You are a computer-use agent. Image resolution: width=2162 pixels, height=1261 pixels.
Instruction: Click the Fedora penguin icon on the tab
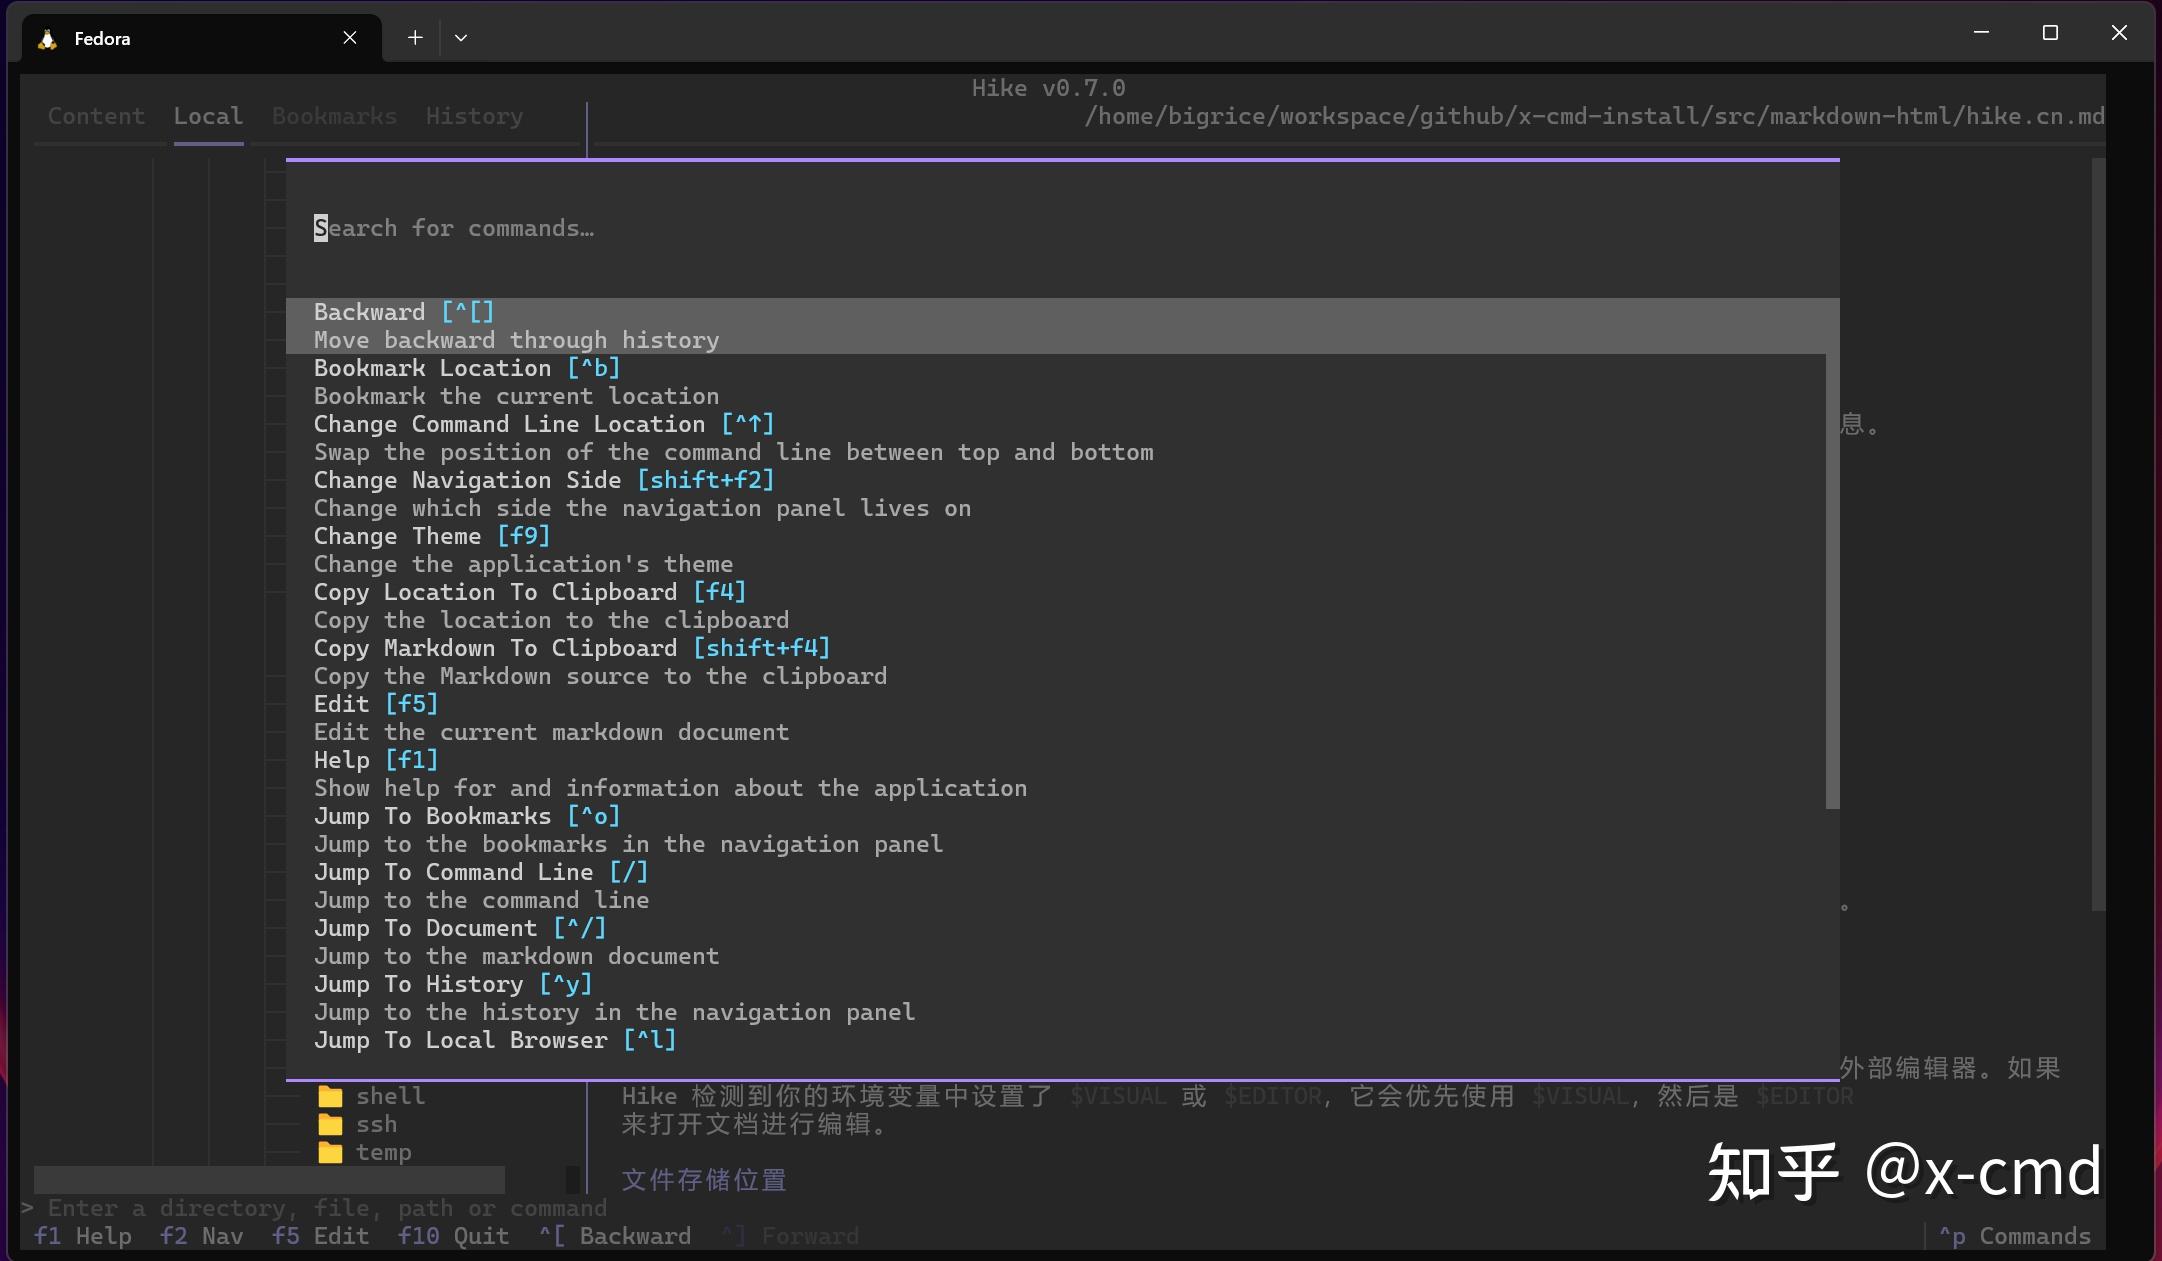46,38
